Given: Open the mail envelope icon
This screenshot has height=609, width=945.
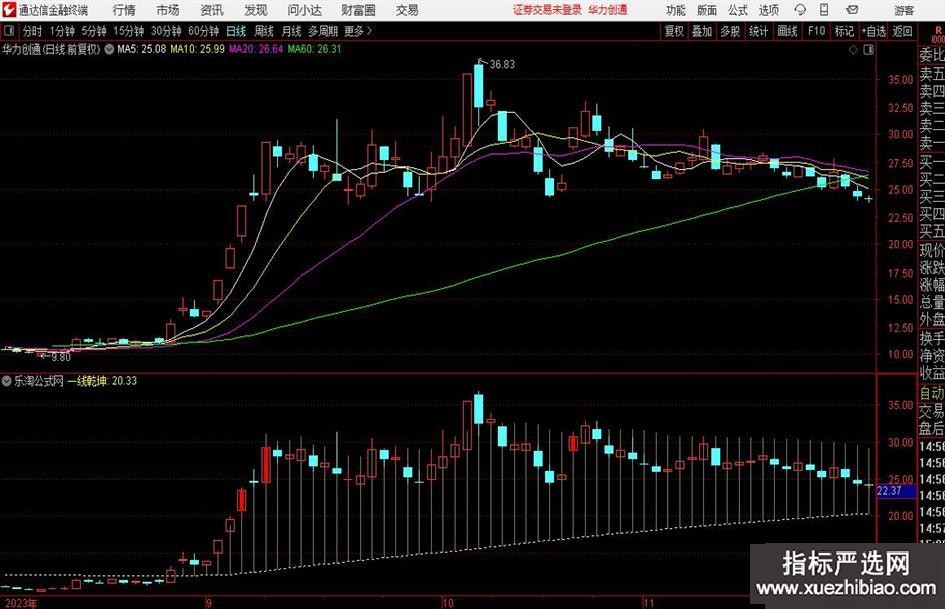Looking at the screenshot, I should [x=852, y=10].
